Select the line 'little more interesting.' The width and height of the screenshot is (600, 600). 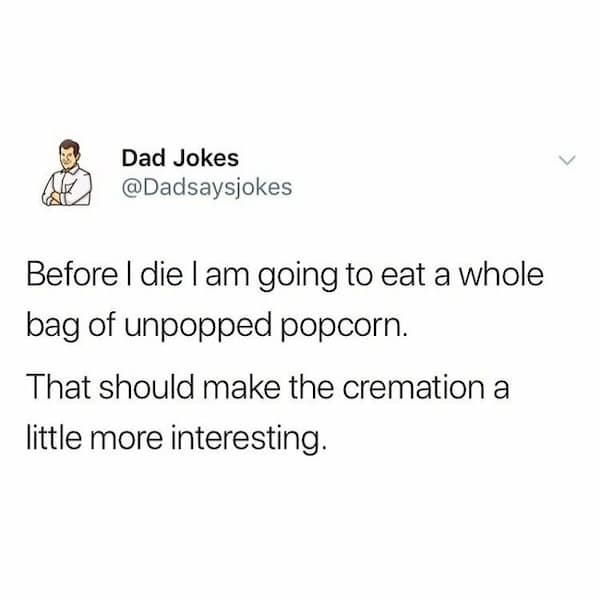point(177,440)
